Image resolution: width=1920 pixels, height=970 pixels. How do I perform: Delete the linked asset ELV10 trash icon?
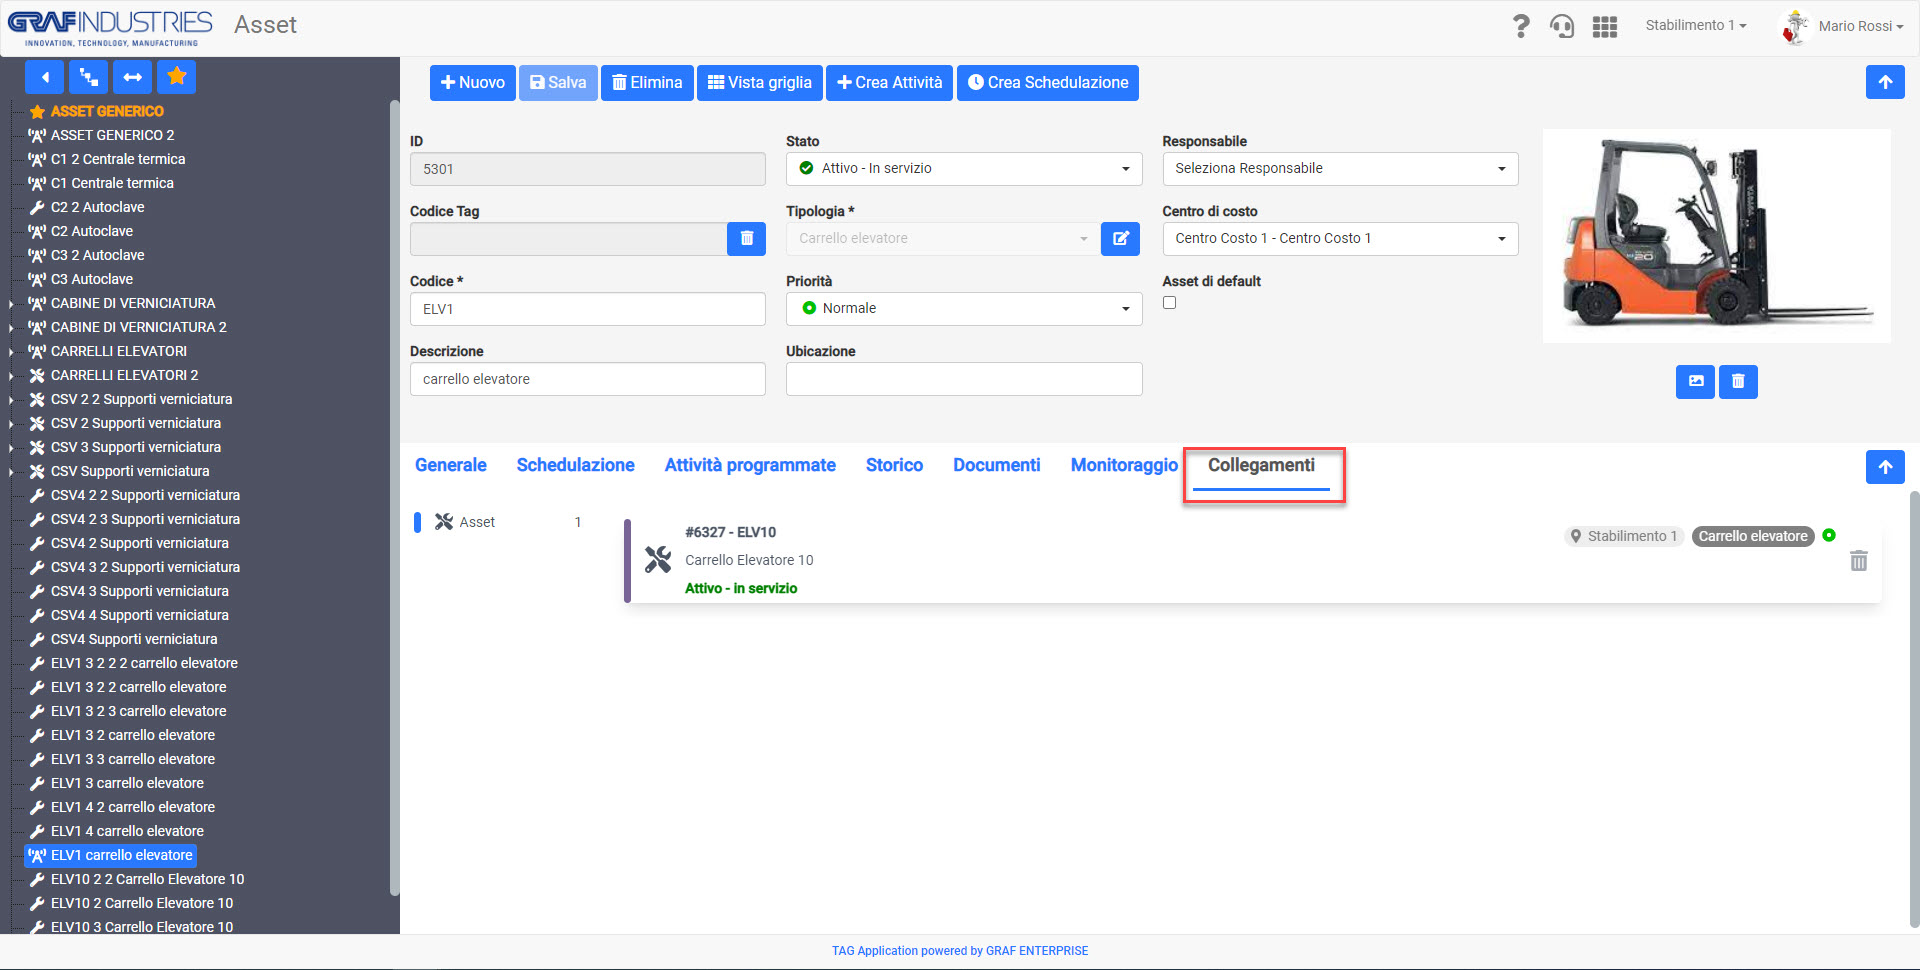click(1858, 560)
